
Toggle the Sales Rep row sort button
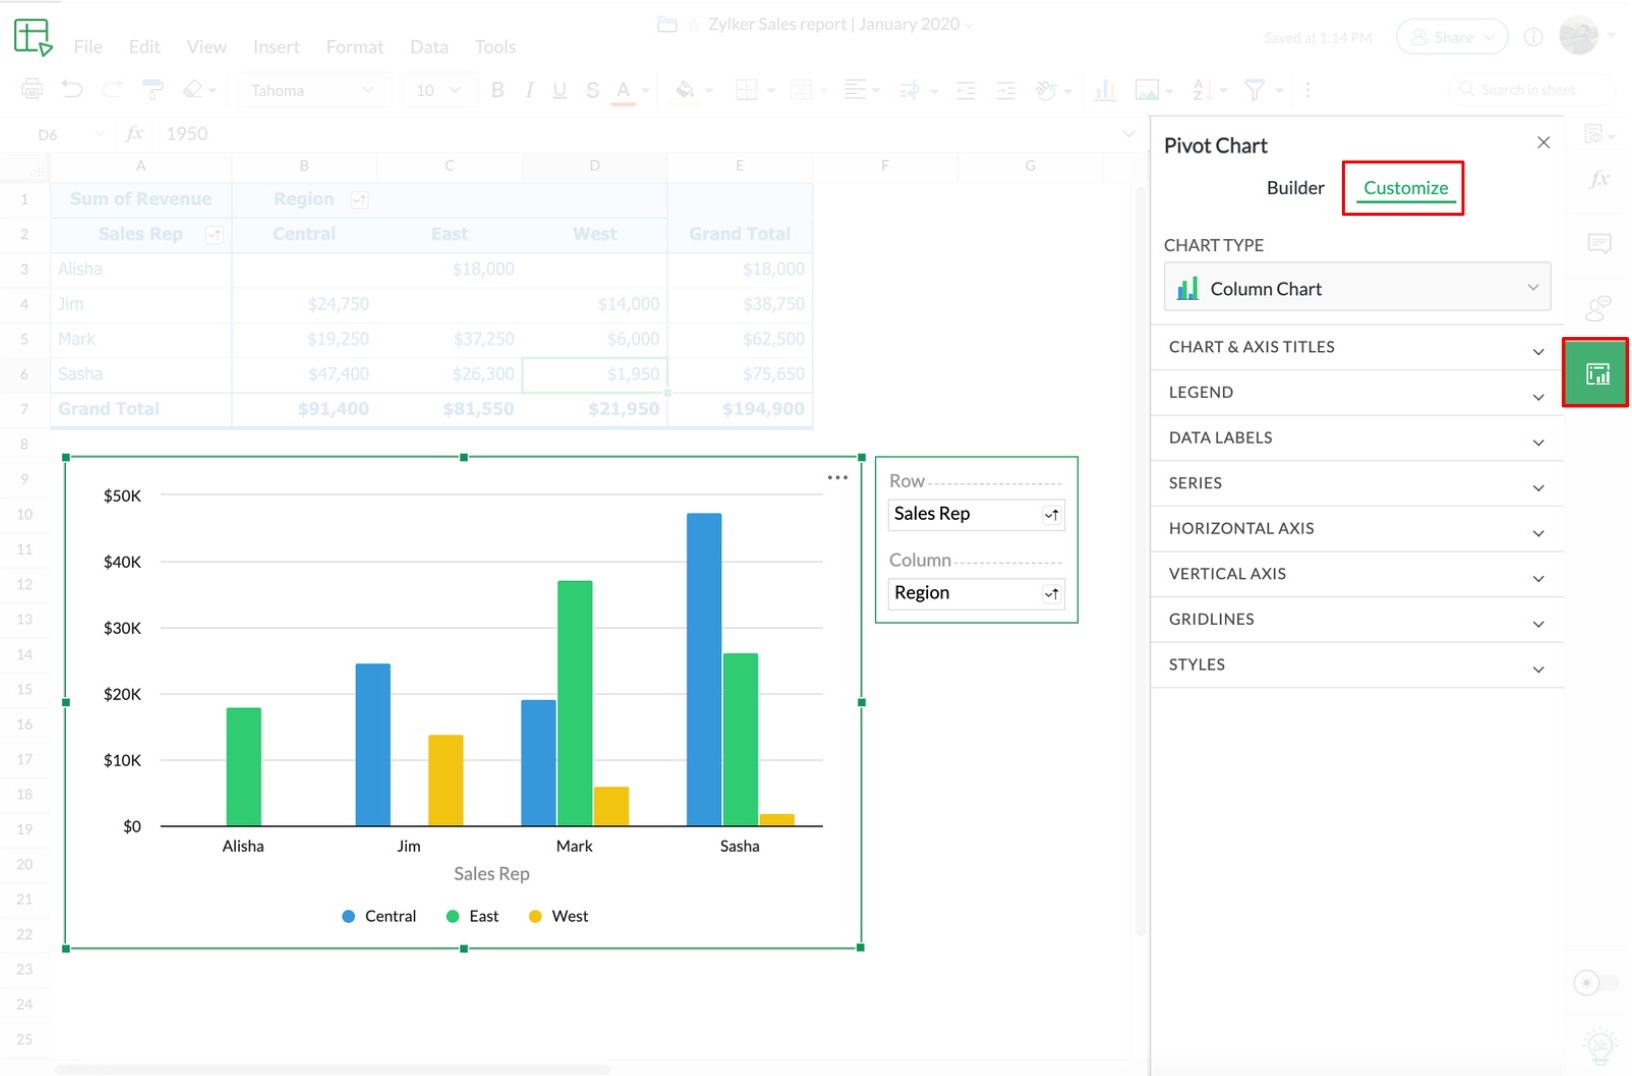1051,515
